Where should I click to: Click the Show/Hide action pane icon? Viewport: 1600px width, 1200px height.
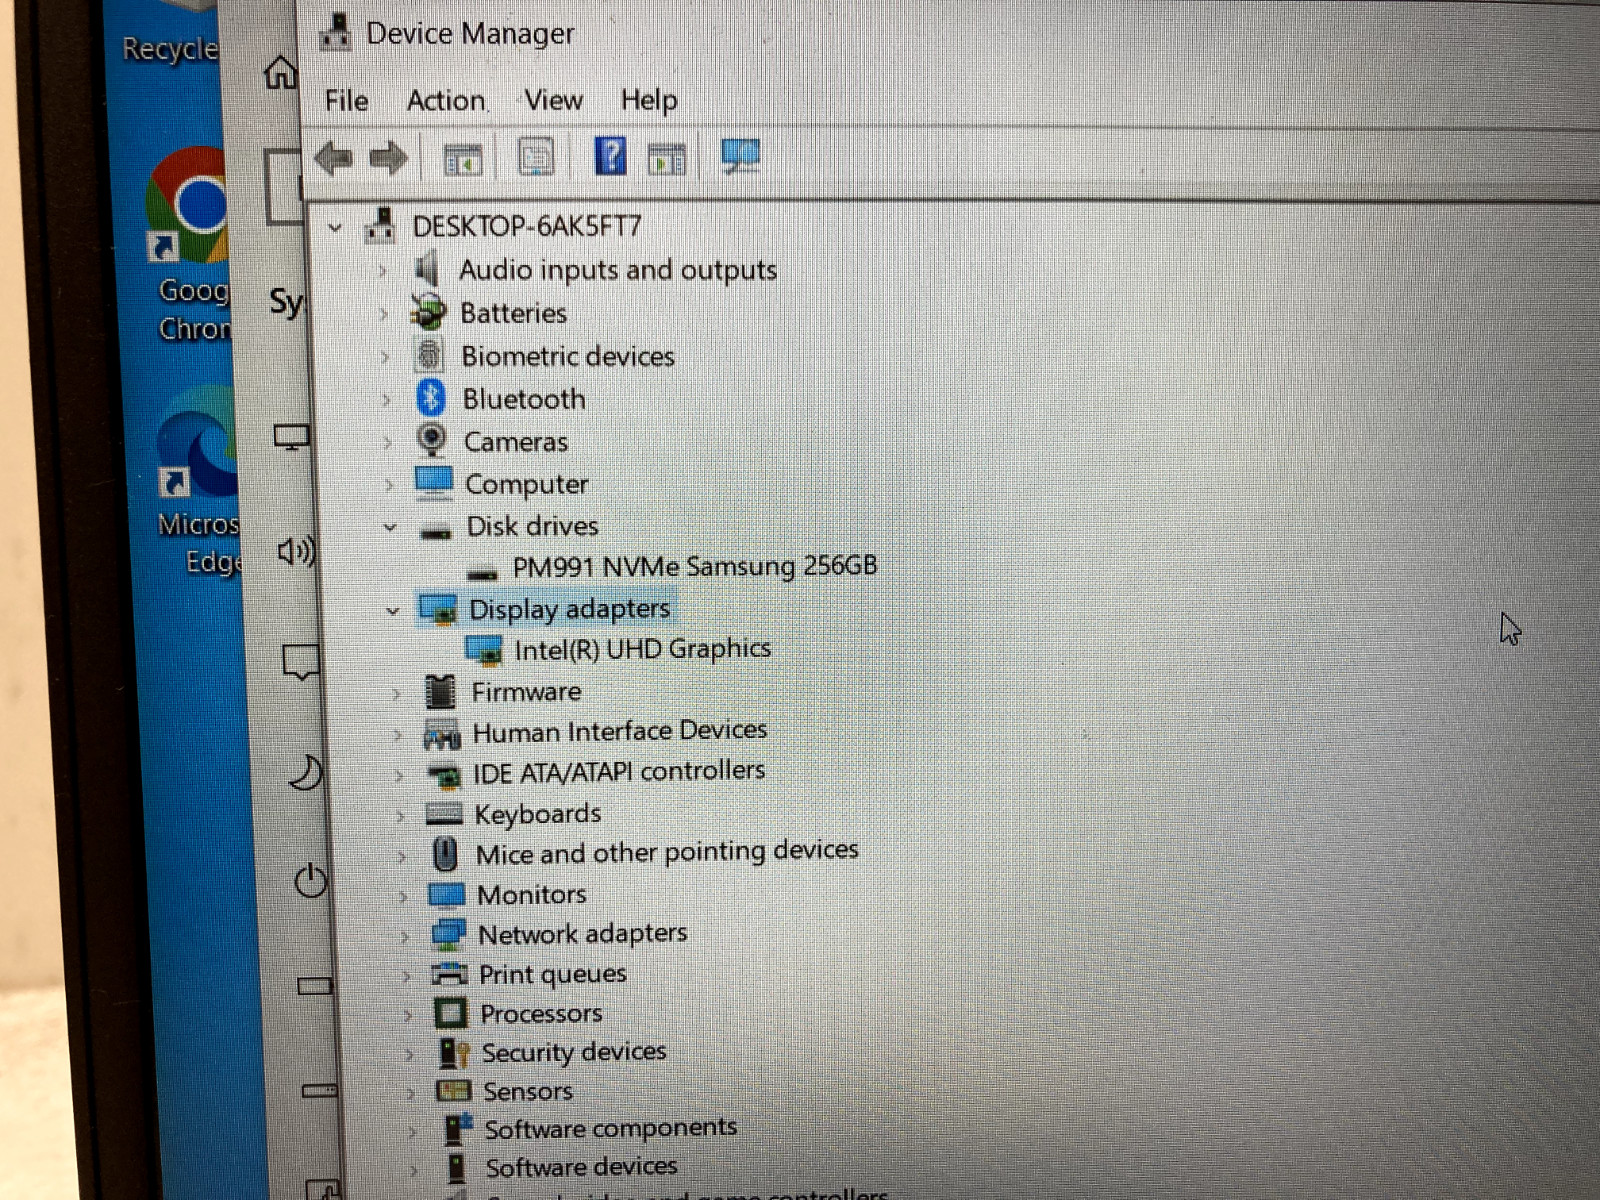pyautogui.click(x=667, y=158)
